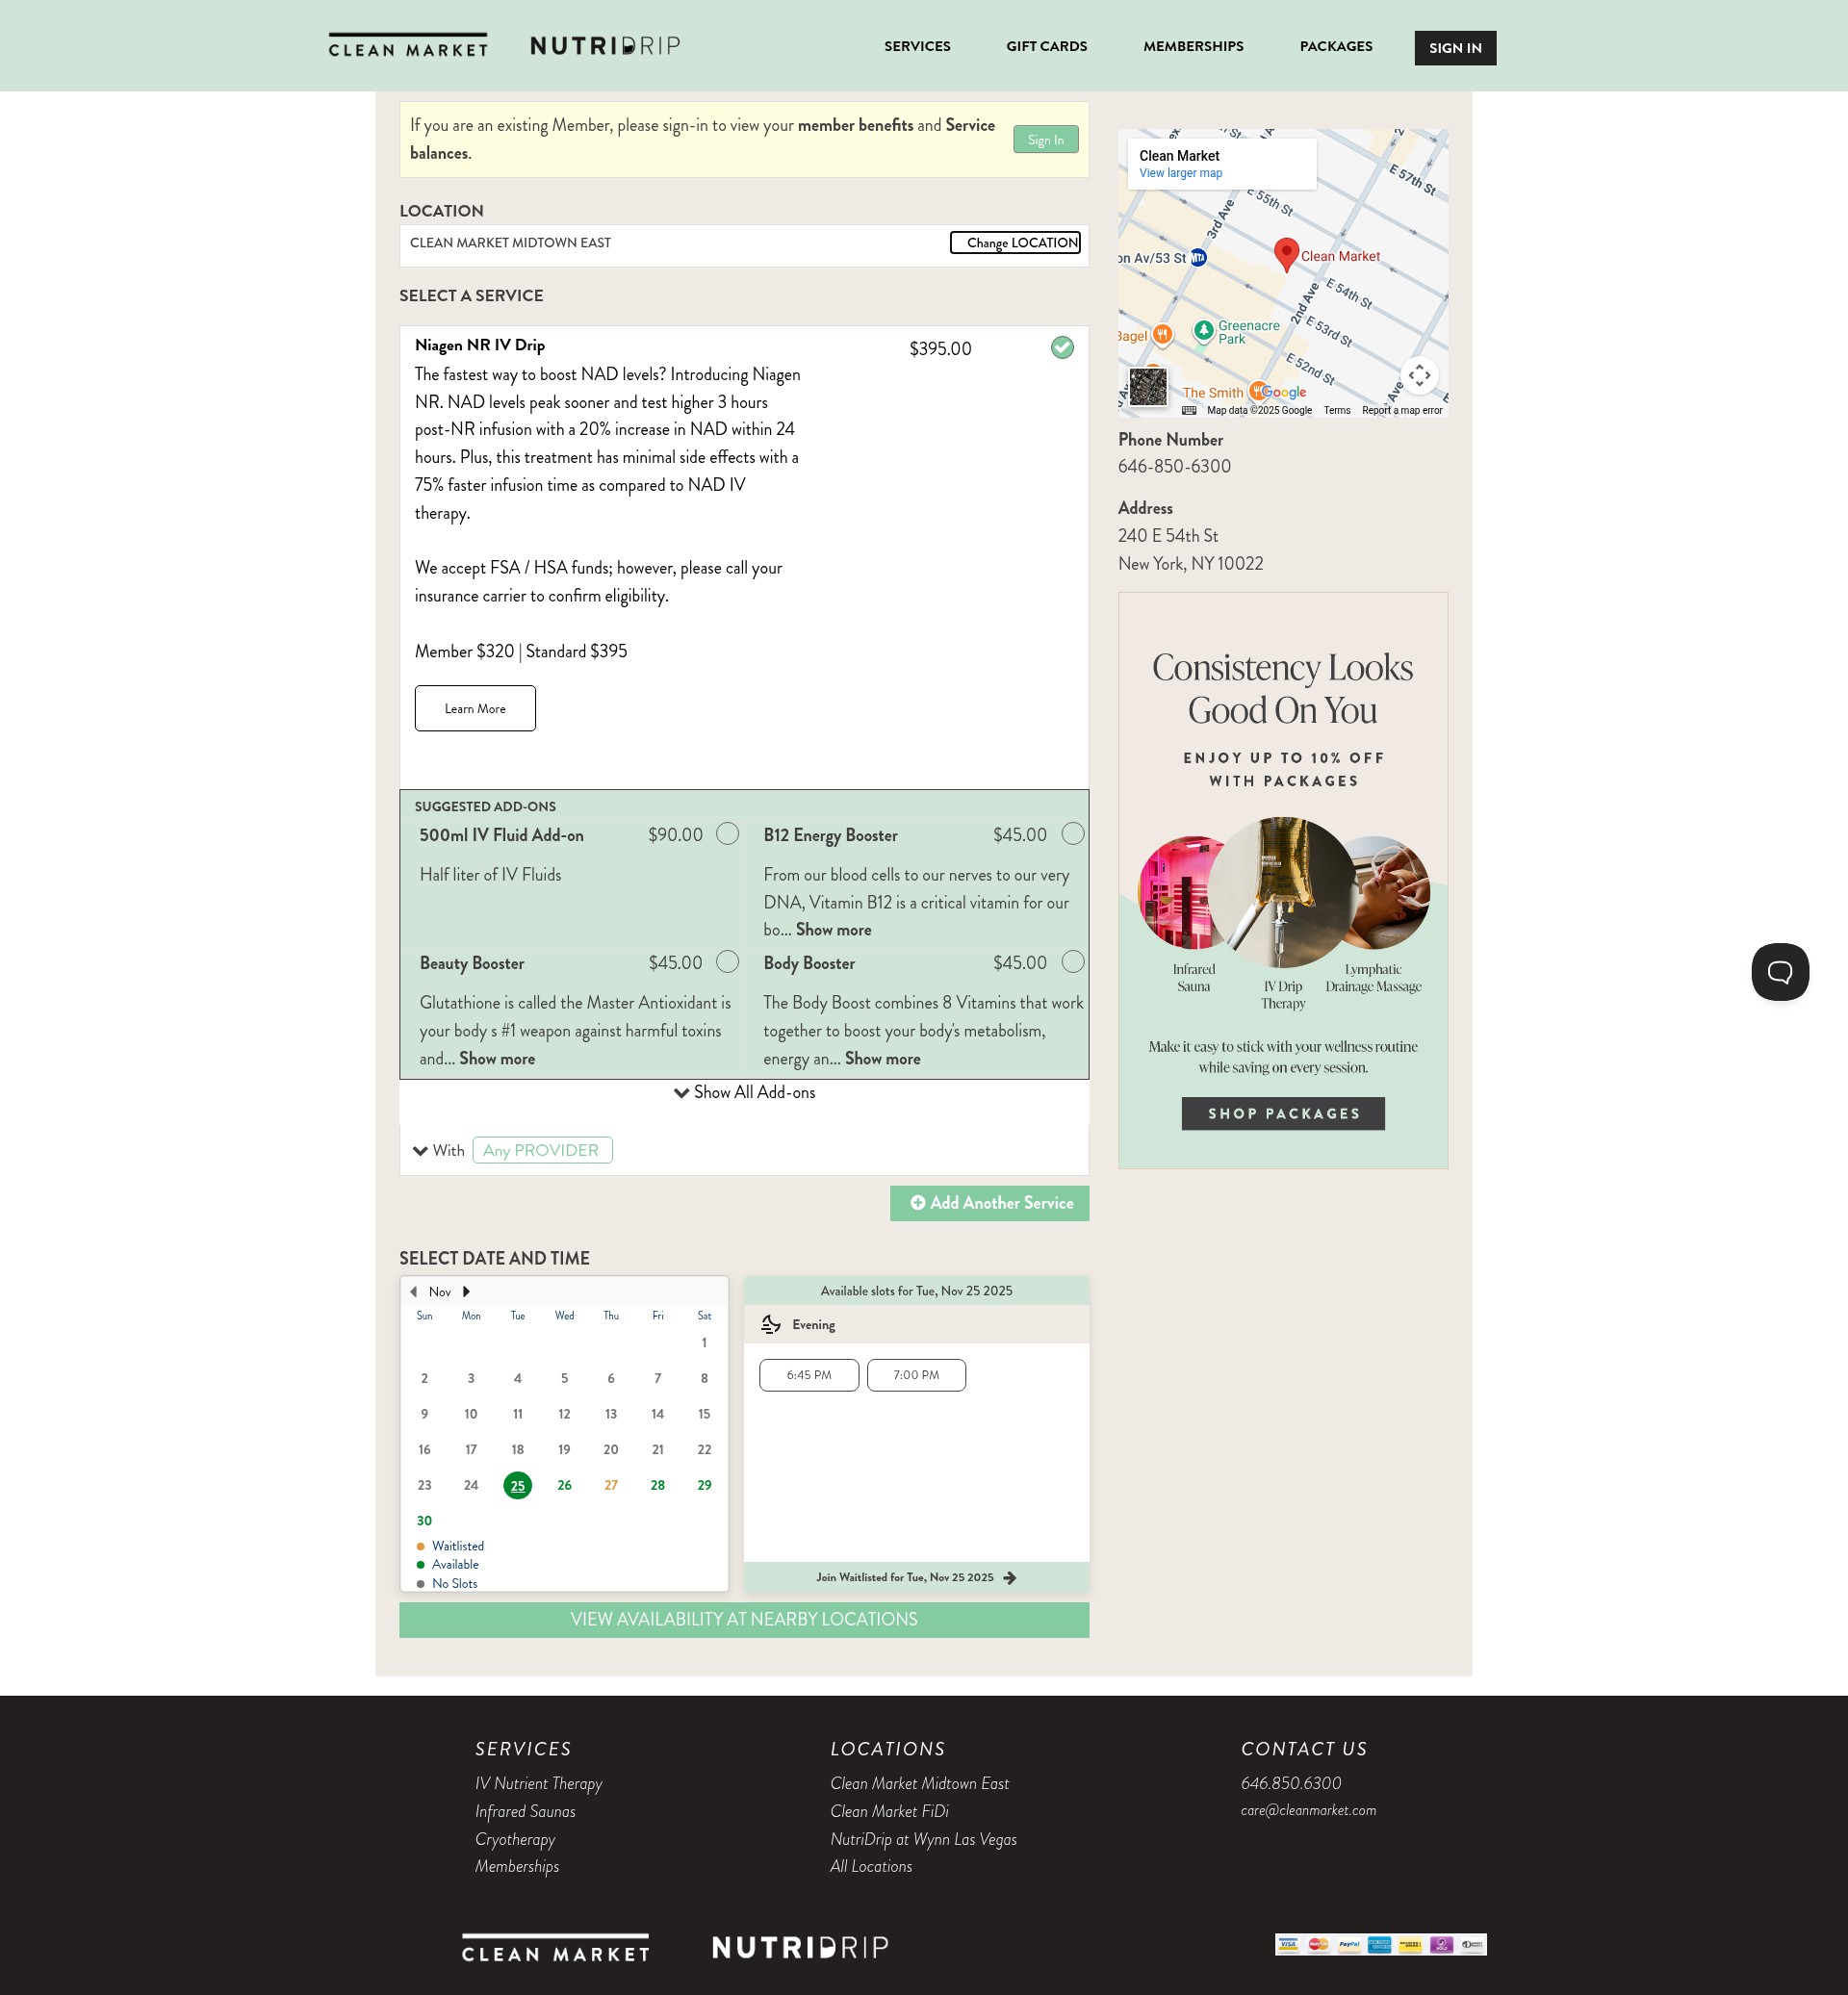Switch to satellite map thumbnail

(x=1148, y=387)
